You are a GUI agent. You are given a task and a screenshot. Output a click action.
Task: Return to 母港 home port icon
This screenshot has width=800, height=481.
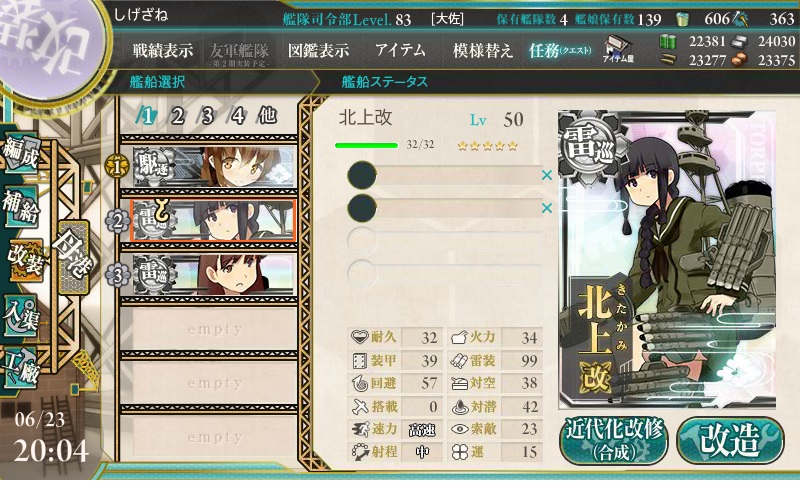pos(74,257)
